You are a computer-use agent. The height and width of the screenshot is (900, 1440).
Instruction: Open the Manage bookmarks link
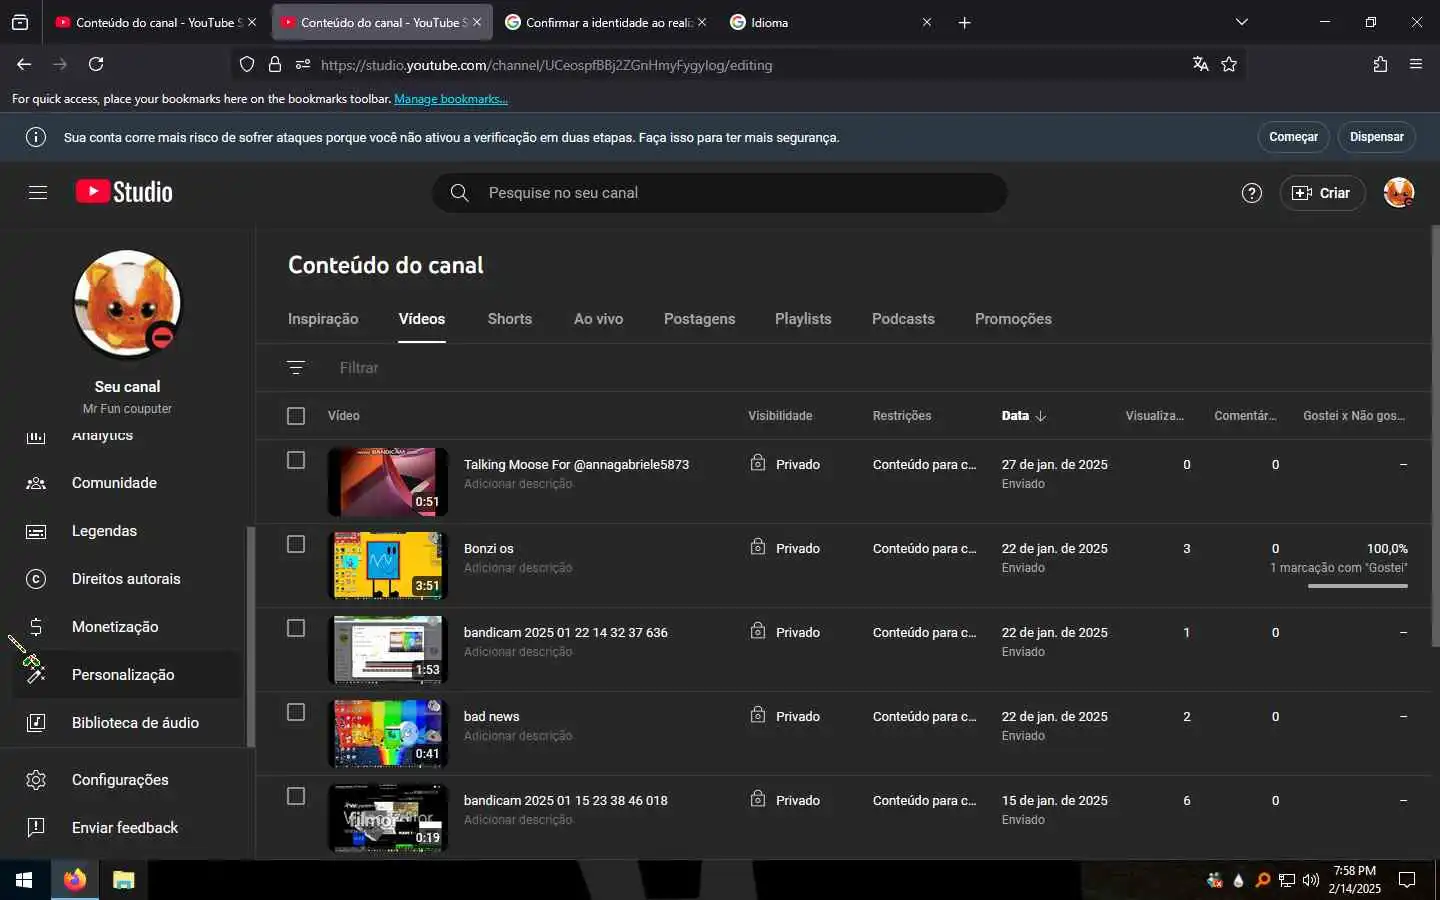[451, 99]
